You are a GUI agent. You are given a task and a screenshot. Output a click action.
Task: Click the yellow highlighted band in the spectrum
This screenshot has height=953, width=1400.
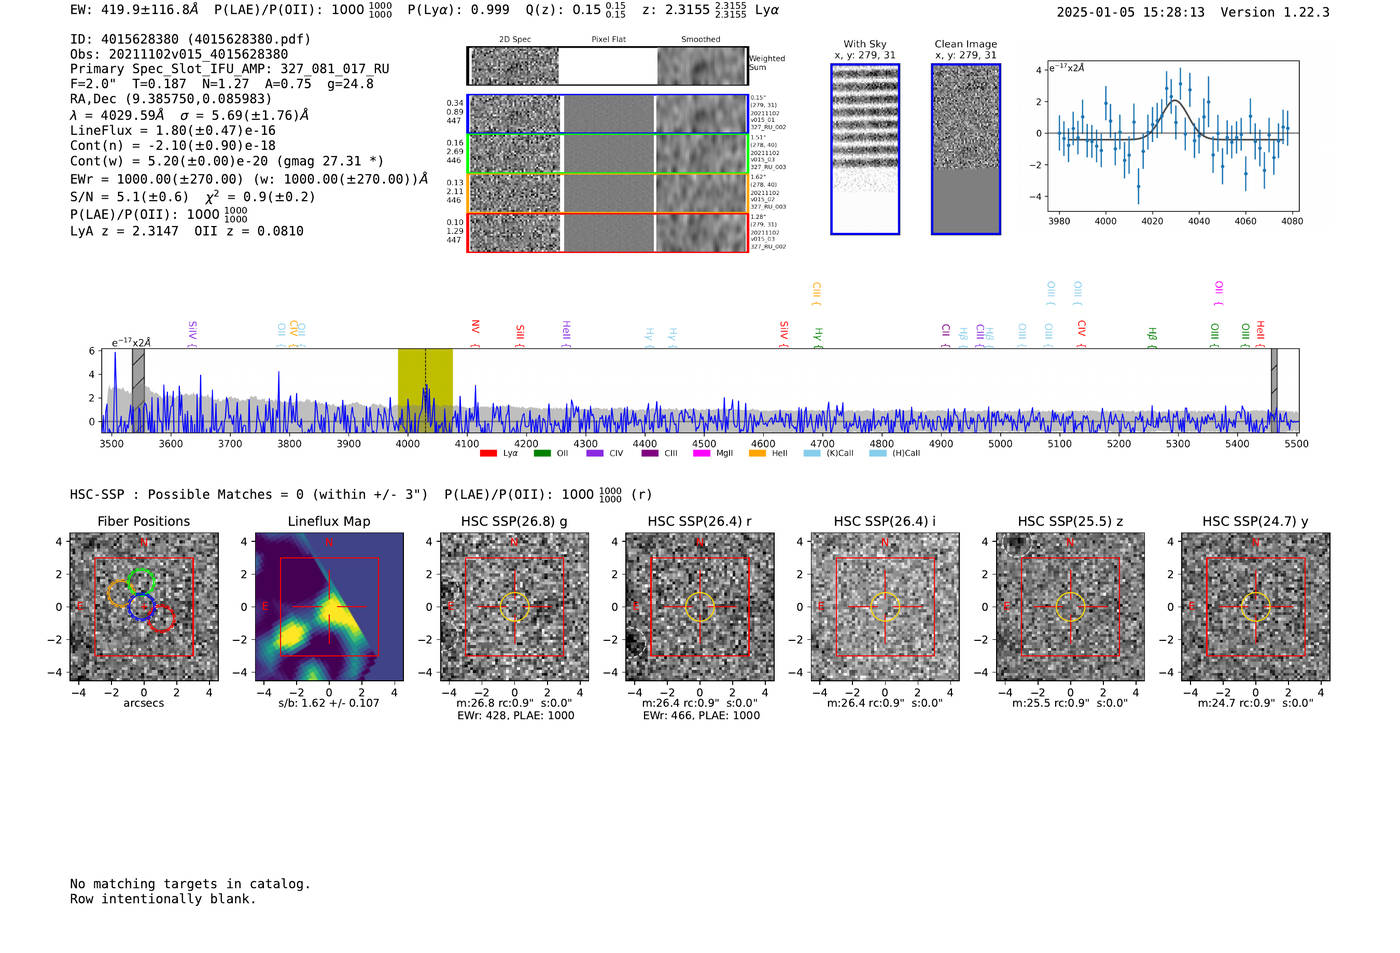pyautogui.click(x=425, y=390)
